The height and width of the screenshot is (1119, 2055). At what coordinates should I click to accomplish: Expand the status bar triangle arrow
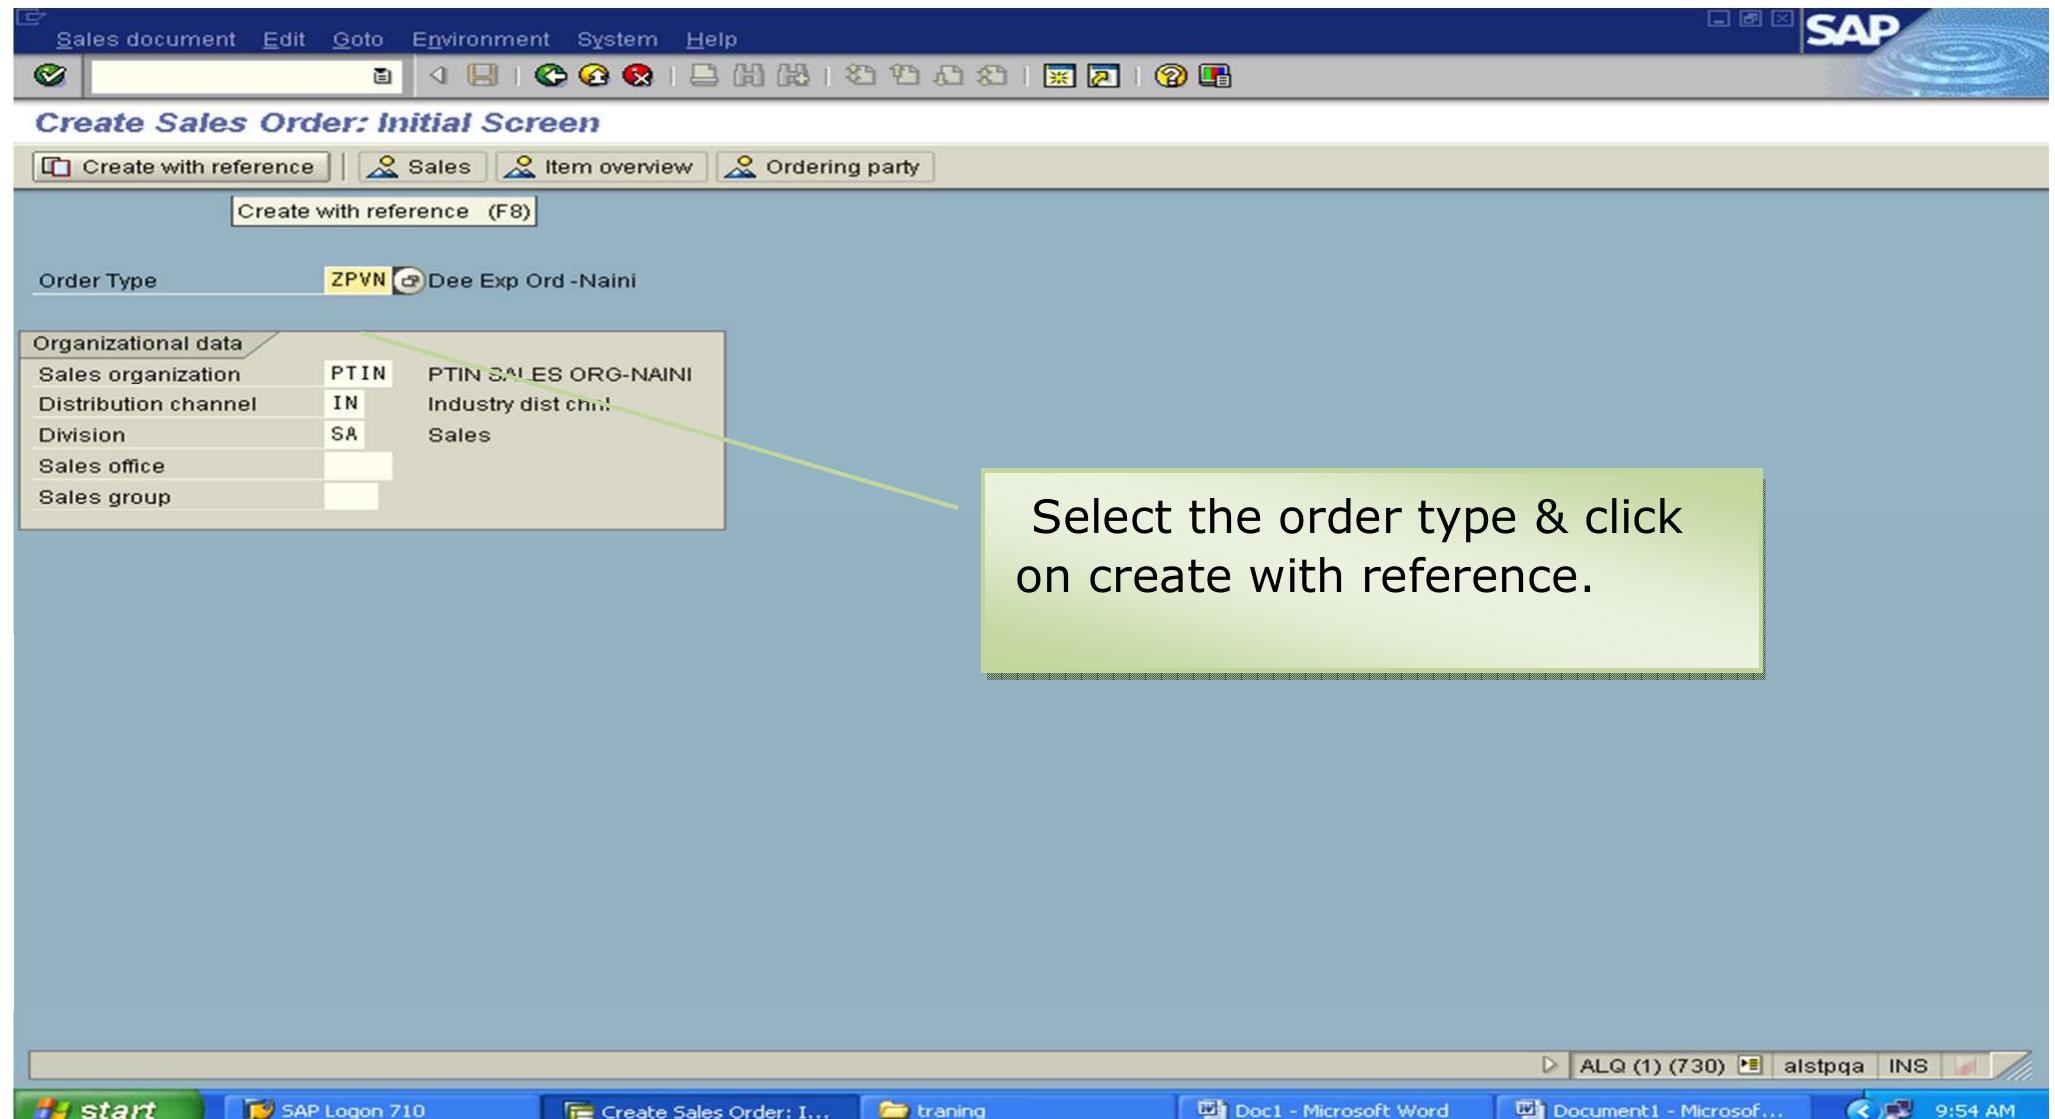click(1550, 1065)
